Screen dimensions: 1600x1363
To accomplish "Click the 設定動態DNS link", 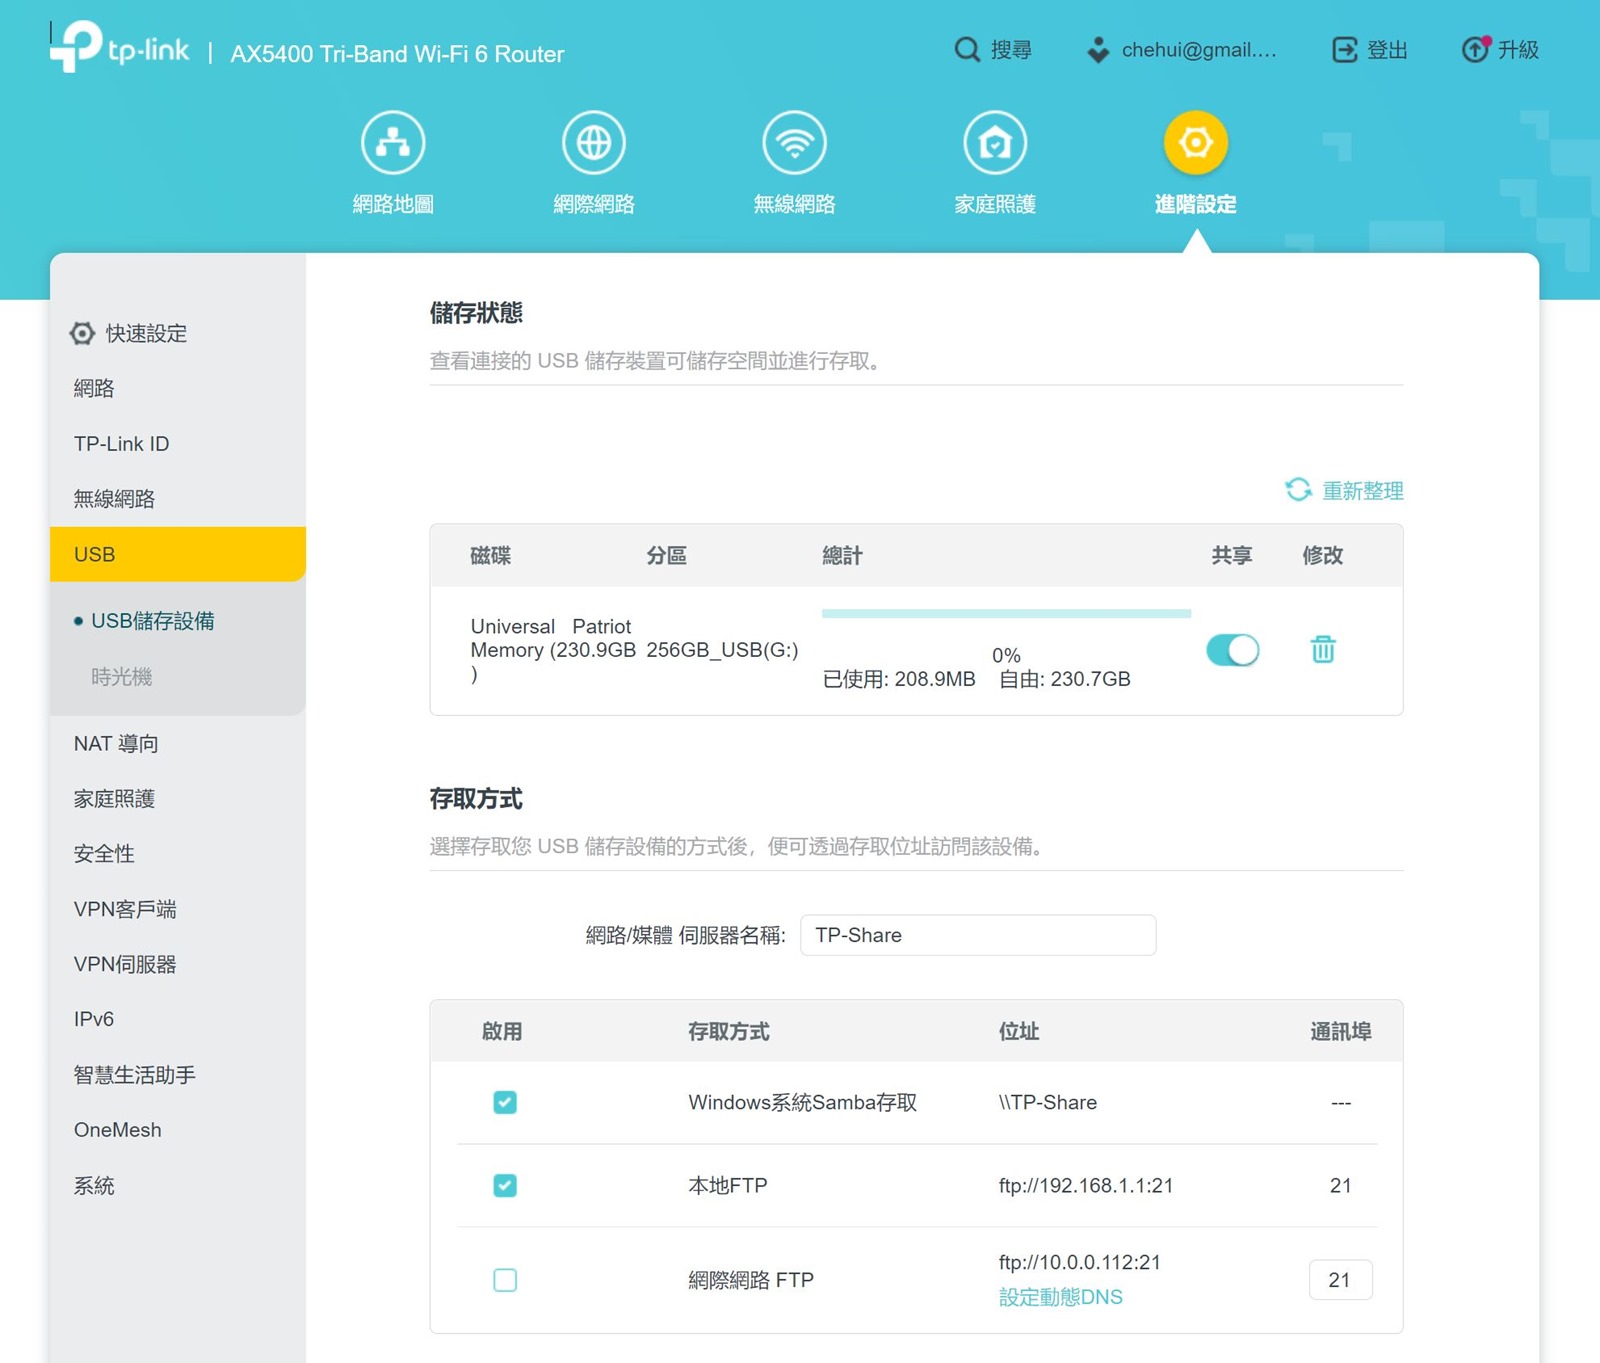I will (1060, 1297).
